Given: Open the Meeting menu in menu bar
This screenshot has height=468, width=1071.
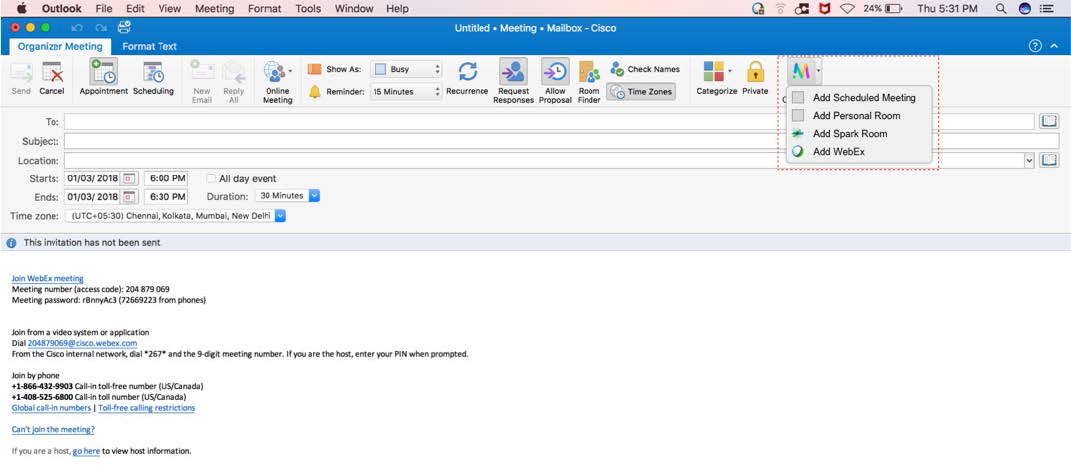Looking at the screenshot, I should point(214,9).
